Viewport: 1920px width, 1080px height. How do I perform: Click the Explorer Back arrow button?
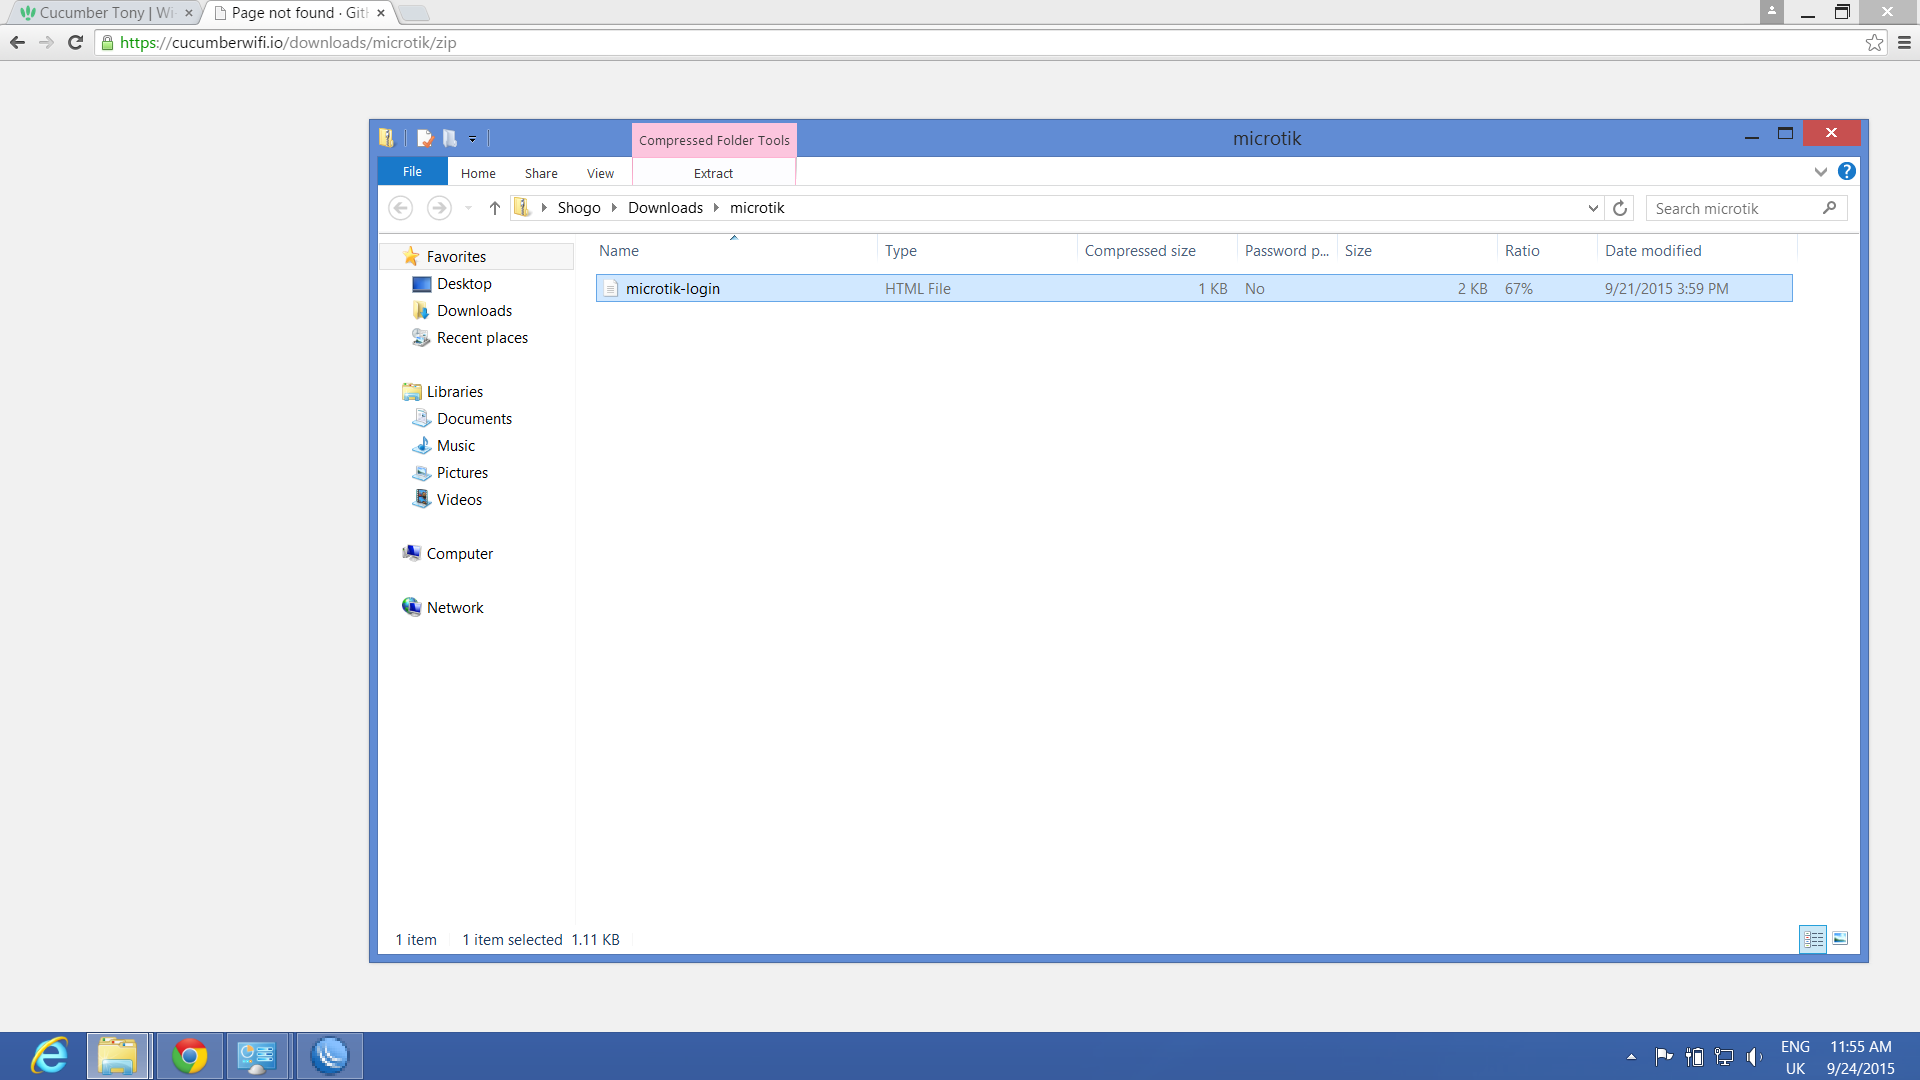pyautogui.click(x=401, y=208)
